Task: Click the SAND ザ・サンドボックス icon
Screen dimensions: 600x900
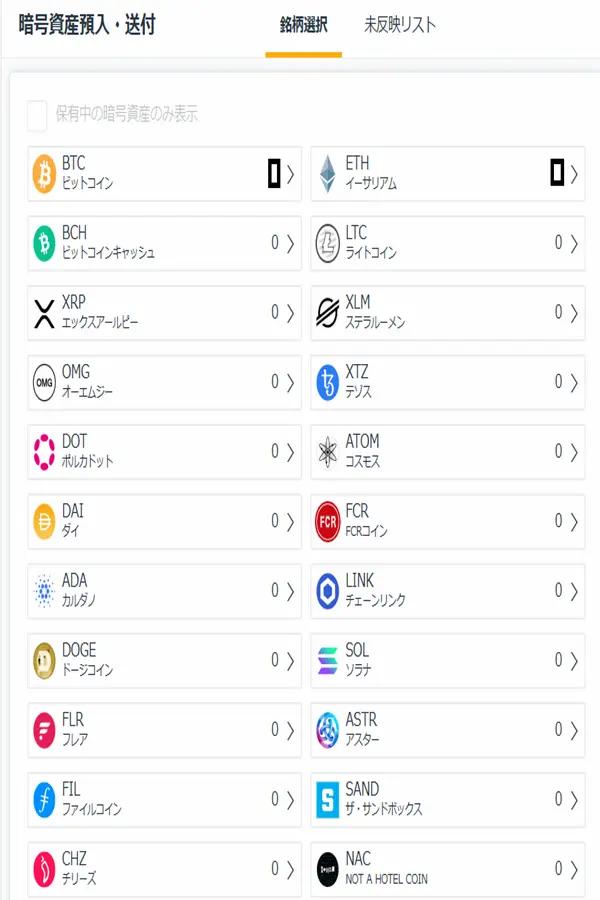Action: (x=330, y=801)
